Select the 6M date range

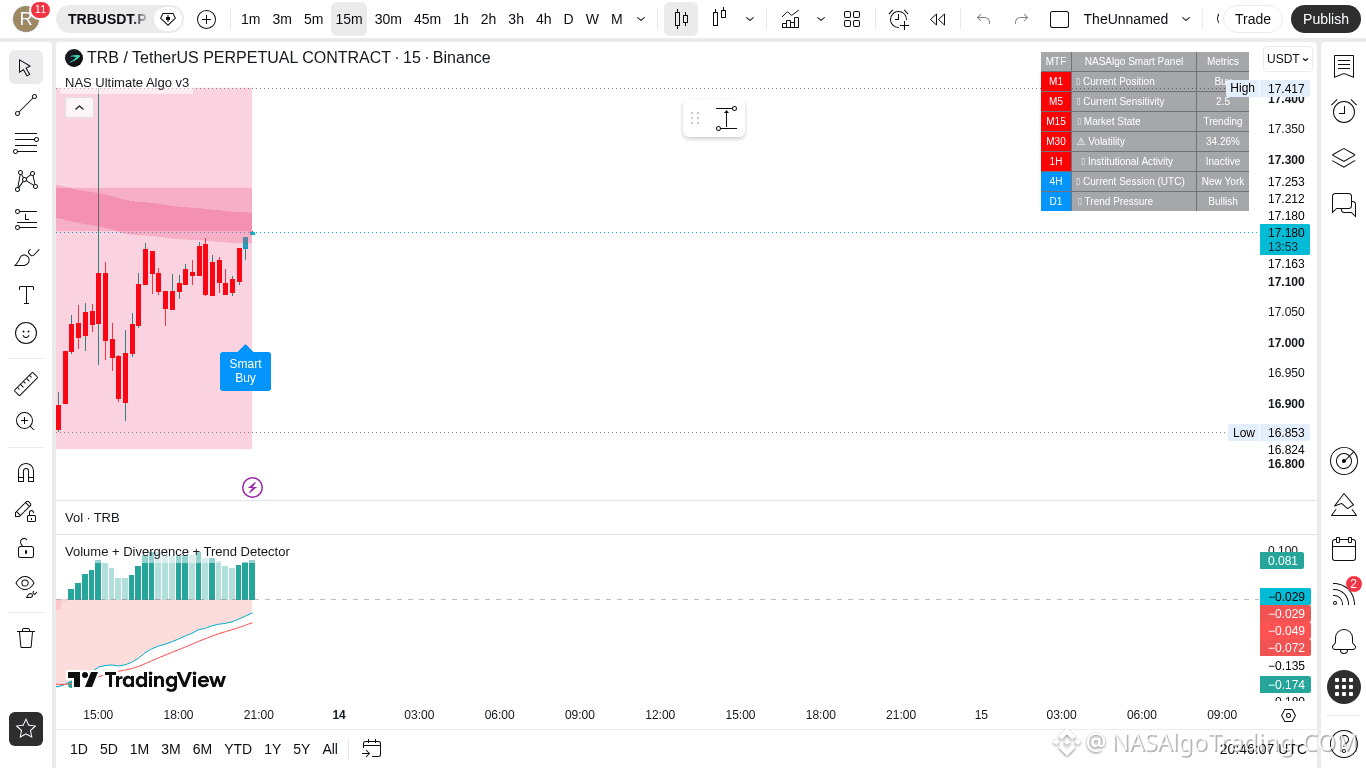(x=202, y=749)
